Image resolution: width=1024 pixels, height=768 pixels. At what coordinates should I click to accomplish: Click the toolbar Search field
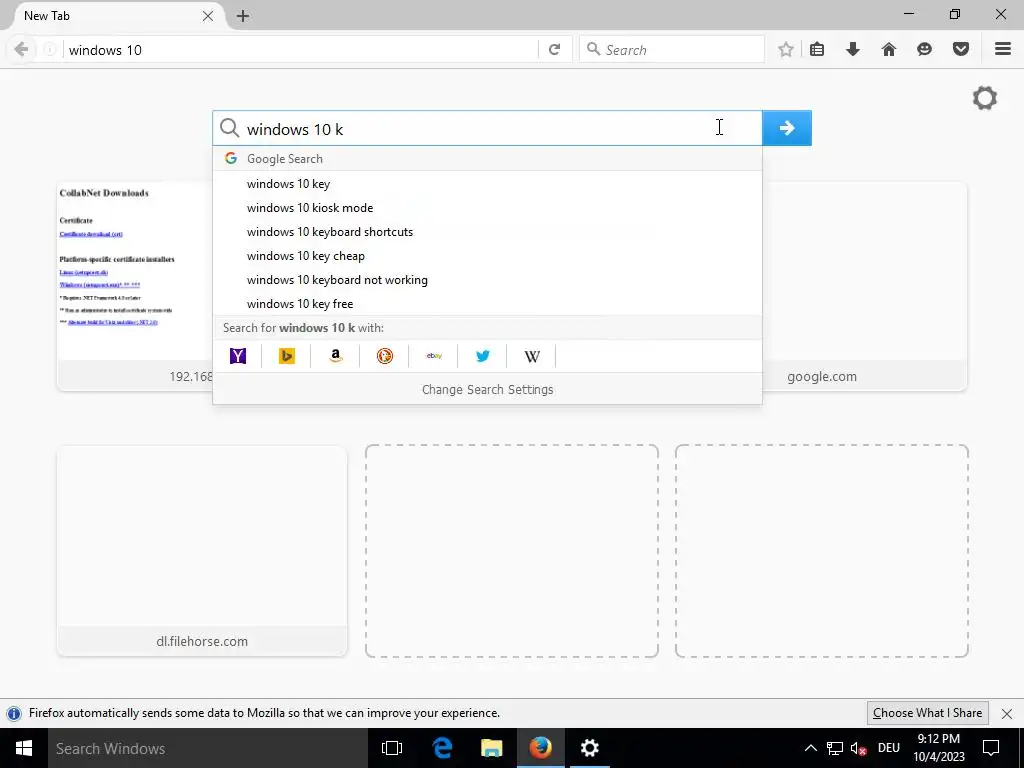tap(672, 50)
